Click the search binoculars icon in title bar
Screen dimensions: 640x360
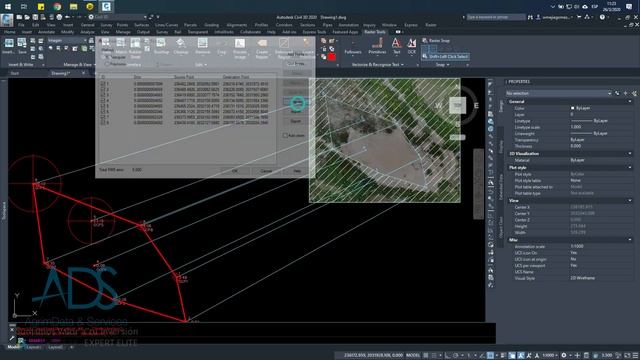point(530,17)
